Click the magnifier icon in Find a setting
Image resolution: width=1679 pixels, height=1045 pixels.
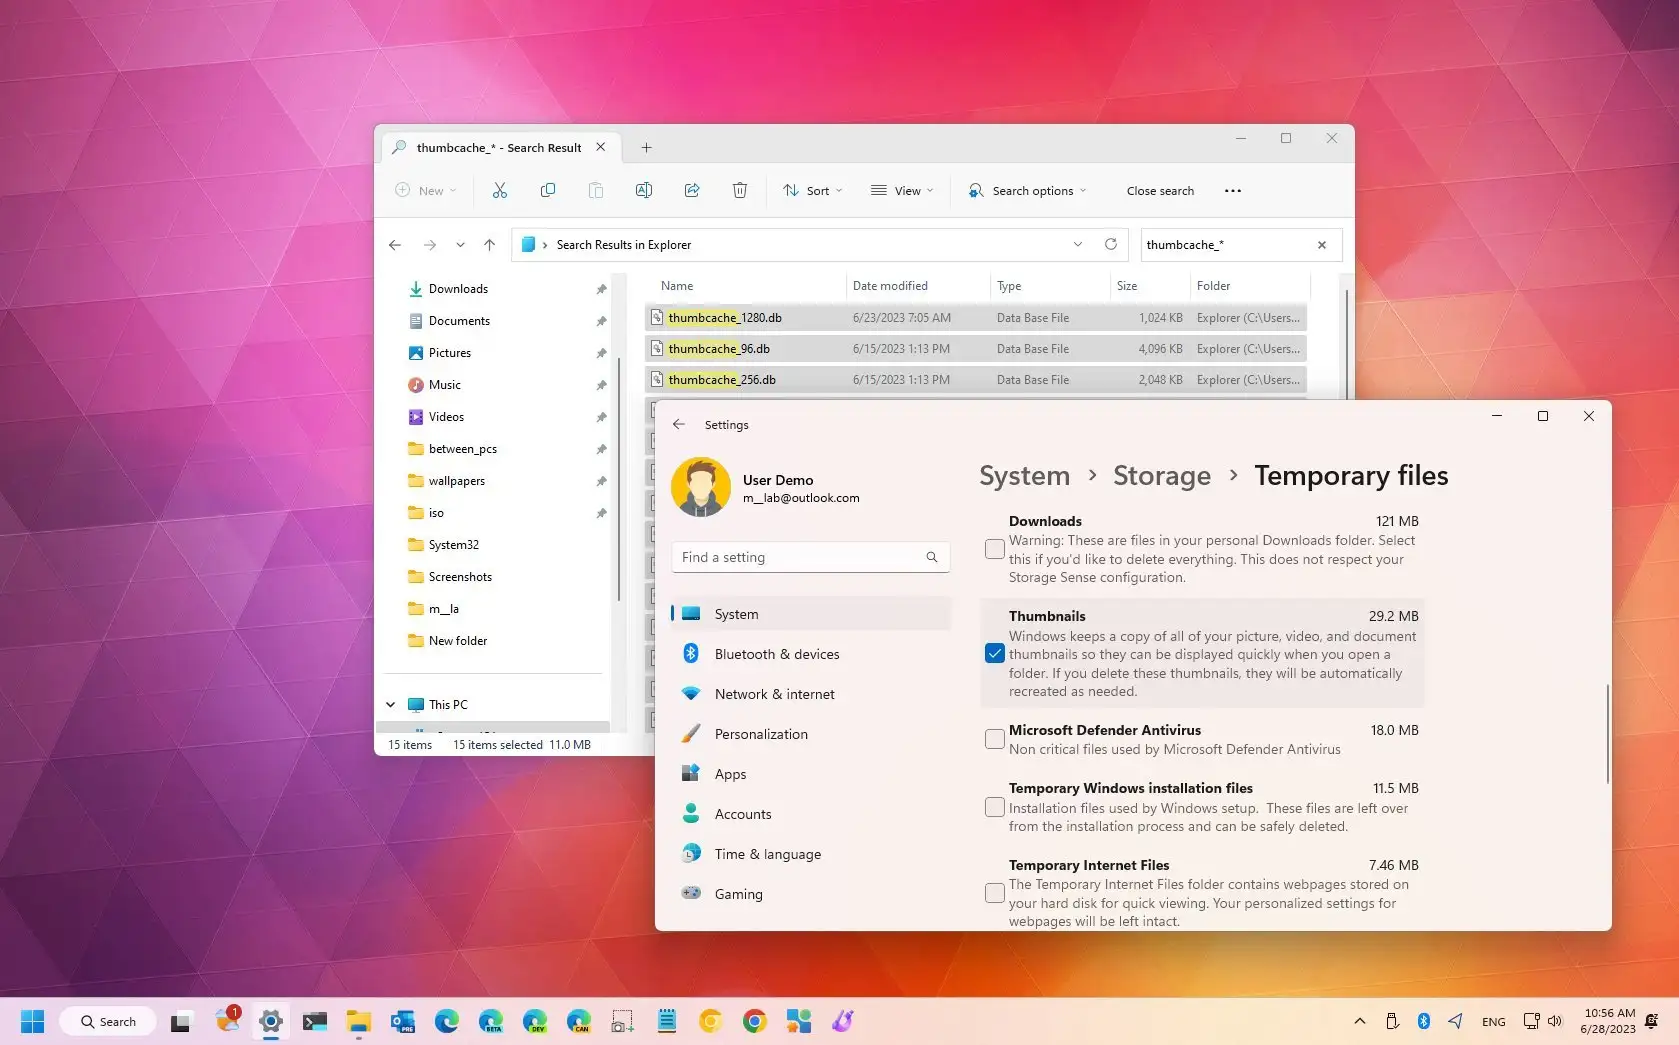pyautogui.click(x=932, y=557)
